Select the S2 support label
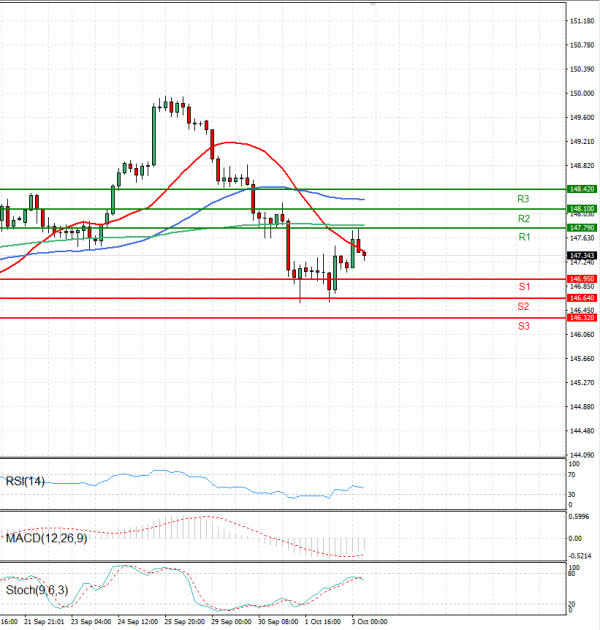This screenshot has width=600, height=630. pyautogui.click(x=523, y=306)
